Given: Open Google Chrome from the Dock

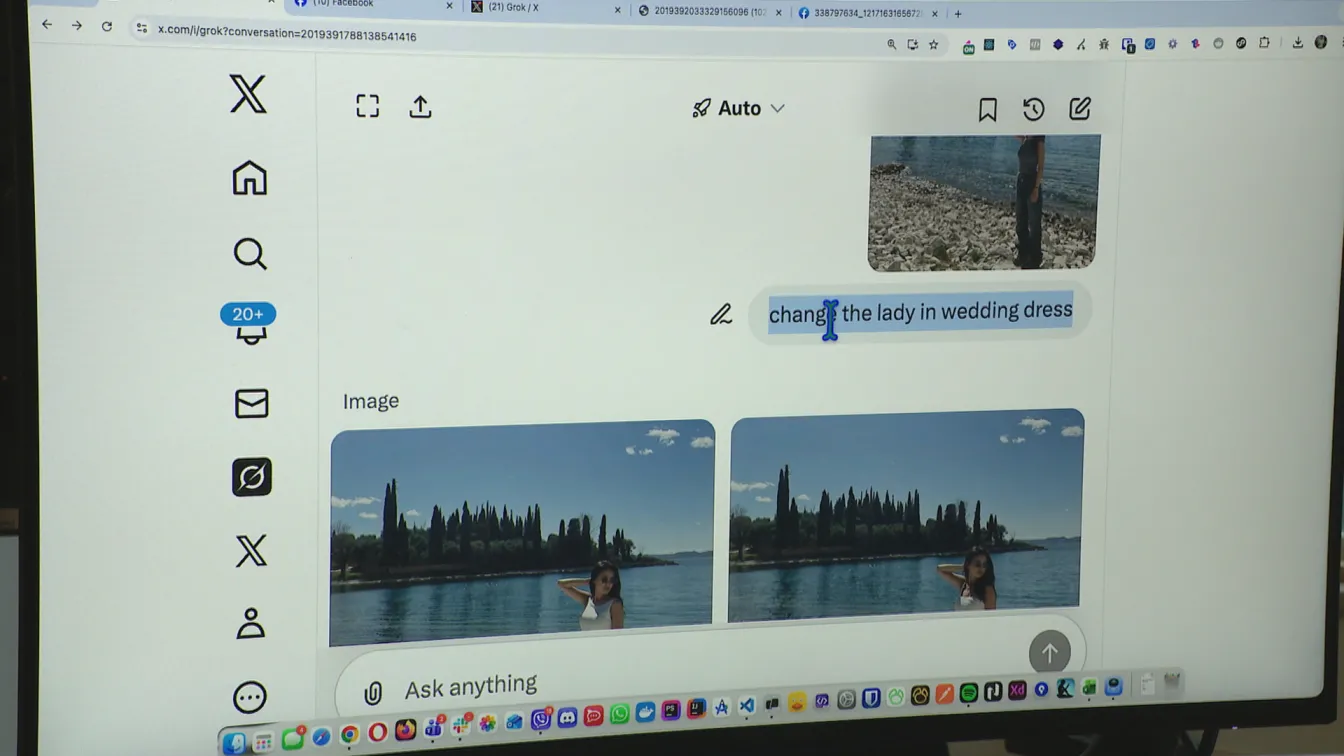Looking at the screenshot, I should [349, 735].
